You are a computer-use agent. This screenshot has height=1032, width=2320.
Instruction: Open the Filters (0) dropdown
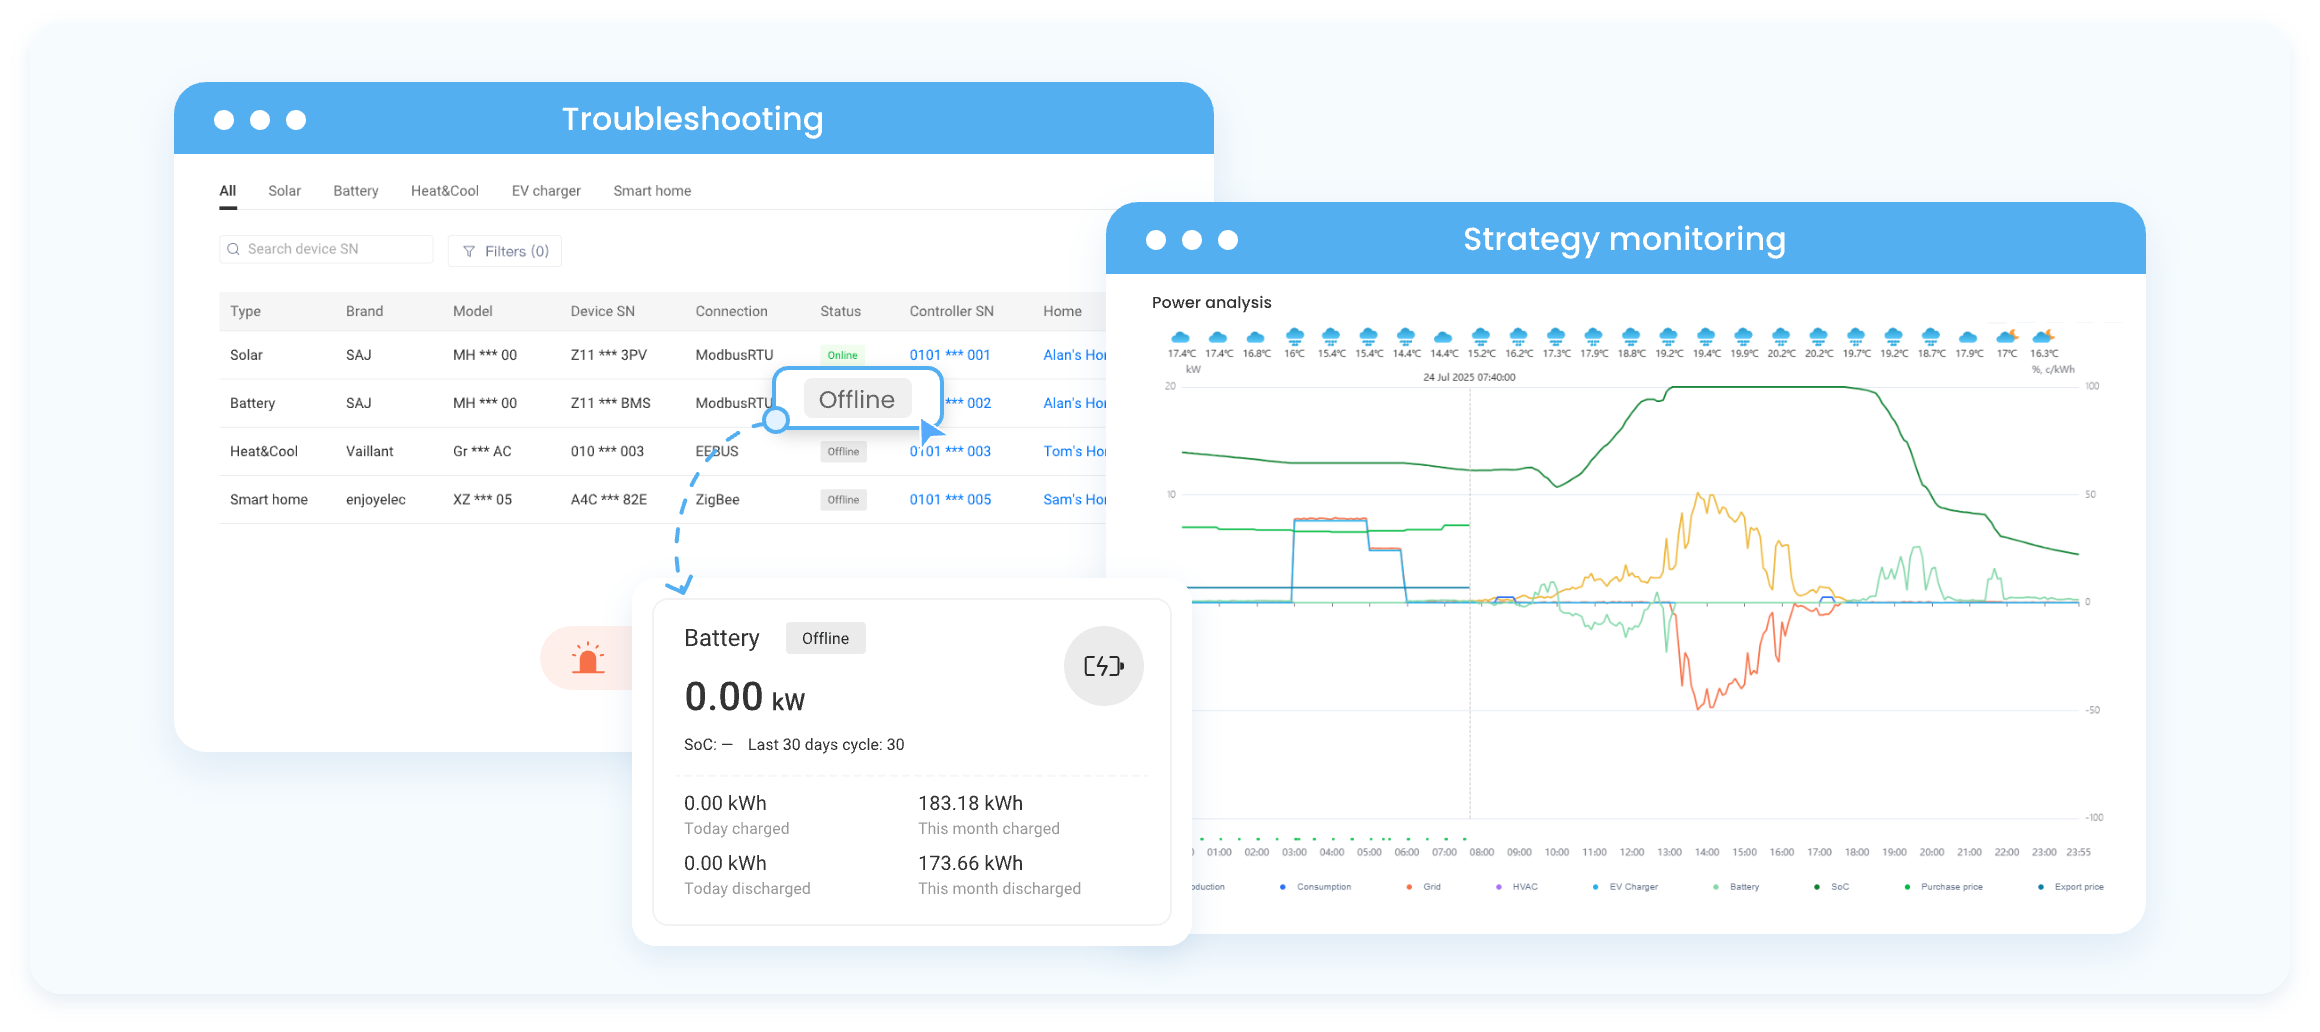click(x=505, y=252)
